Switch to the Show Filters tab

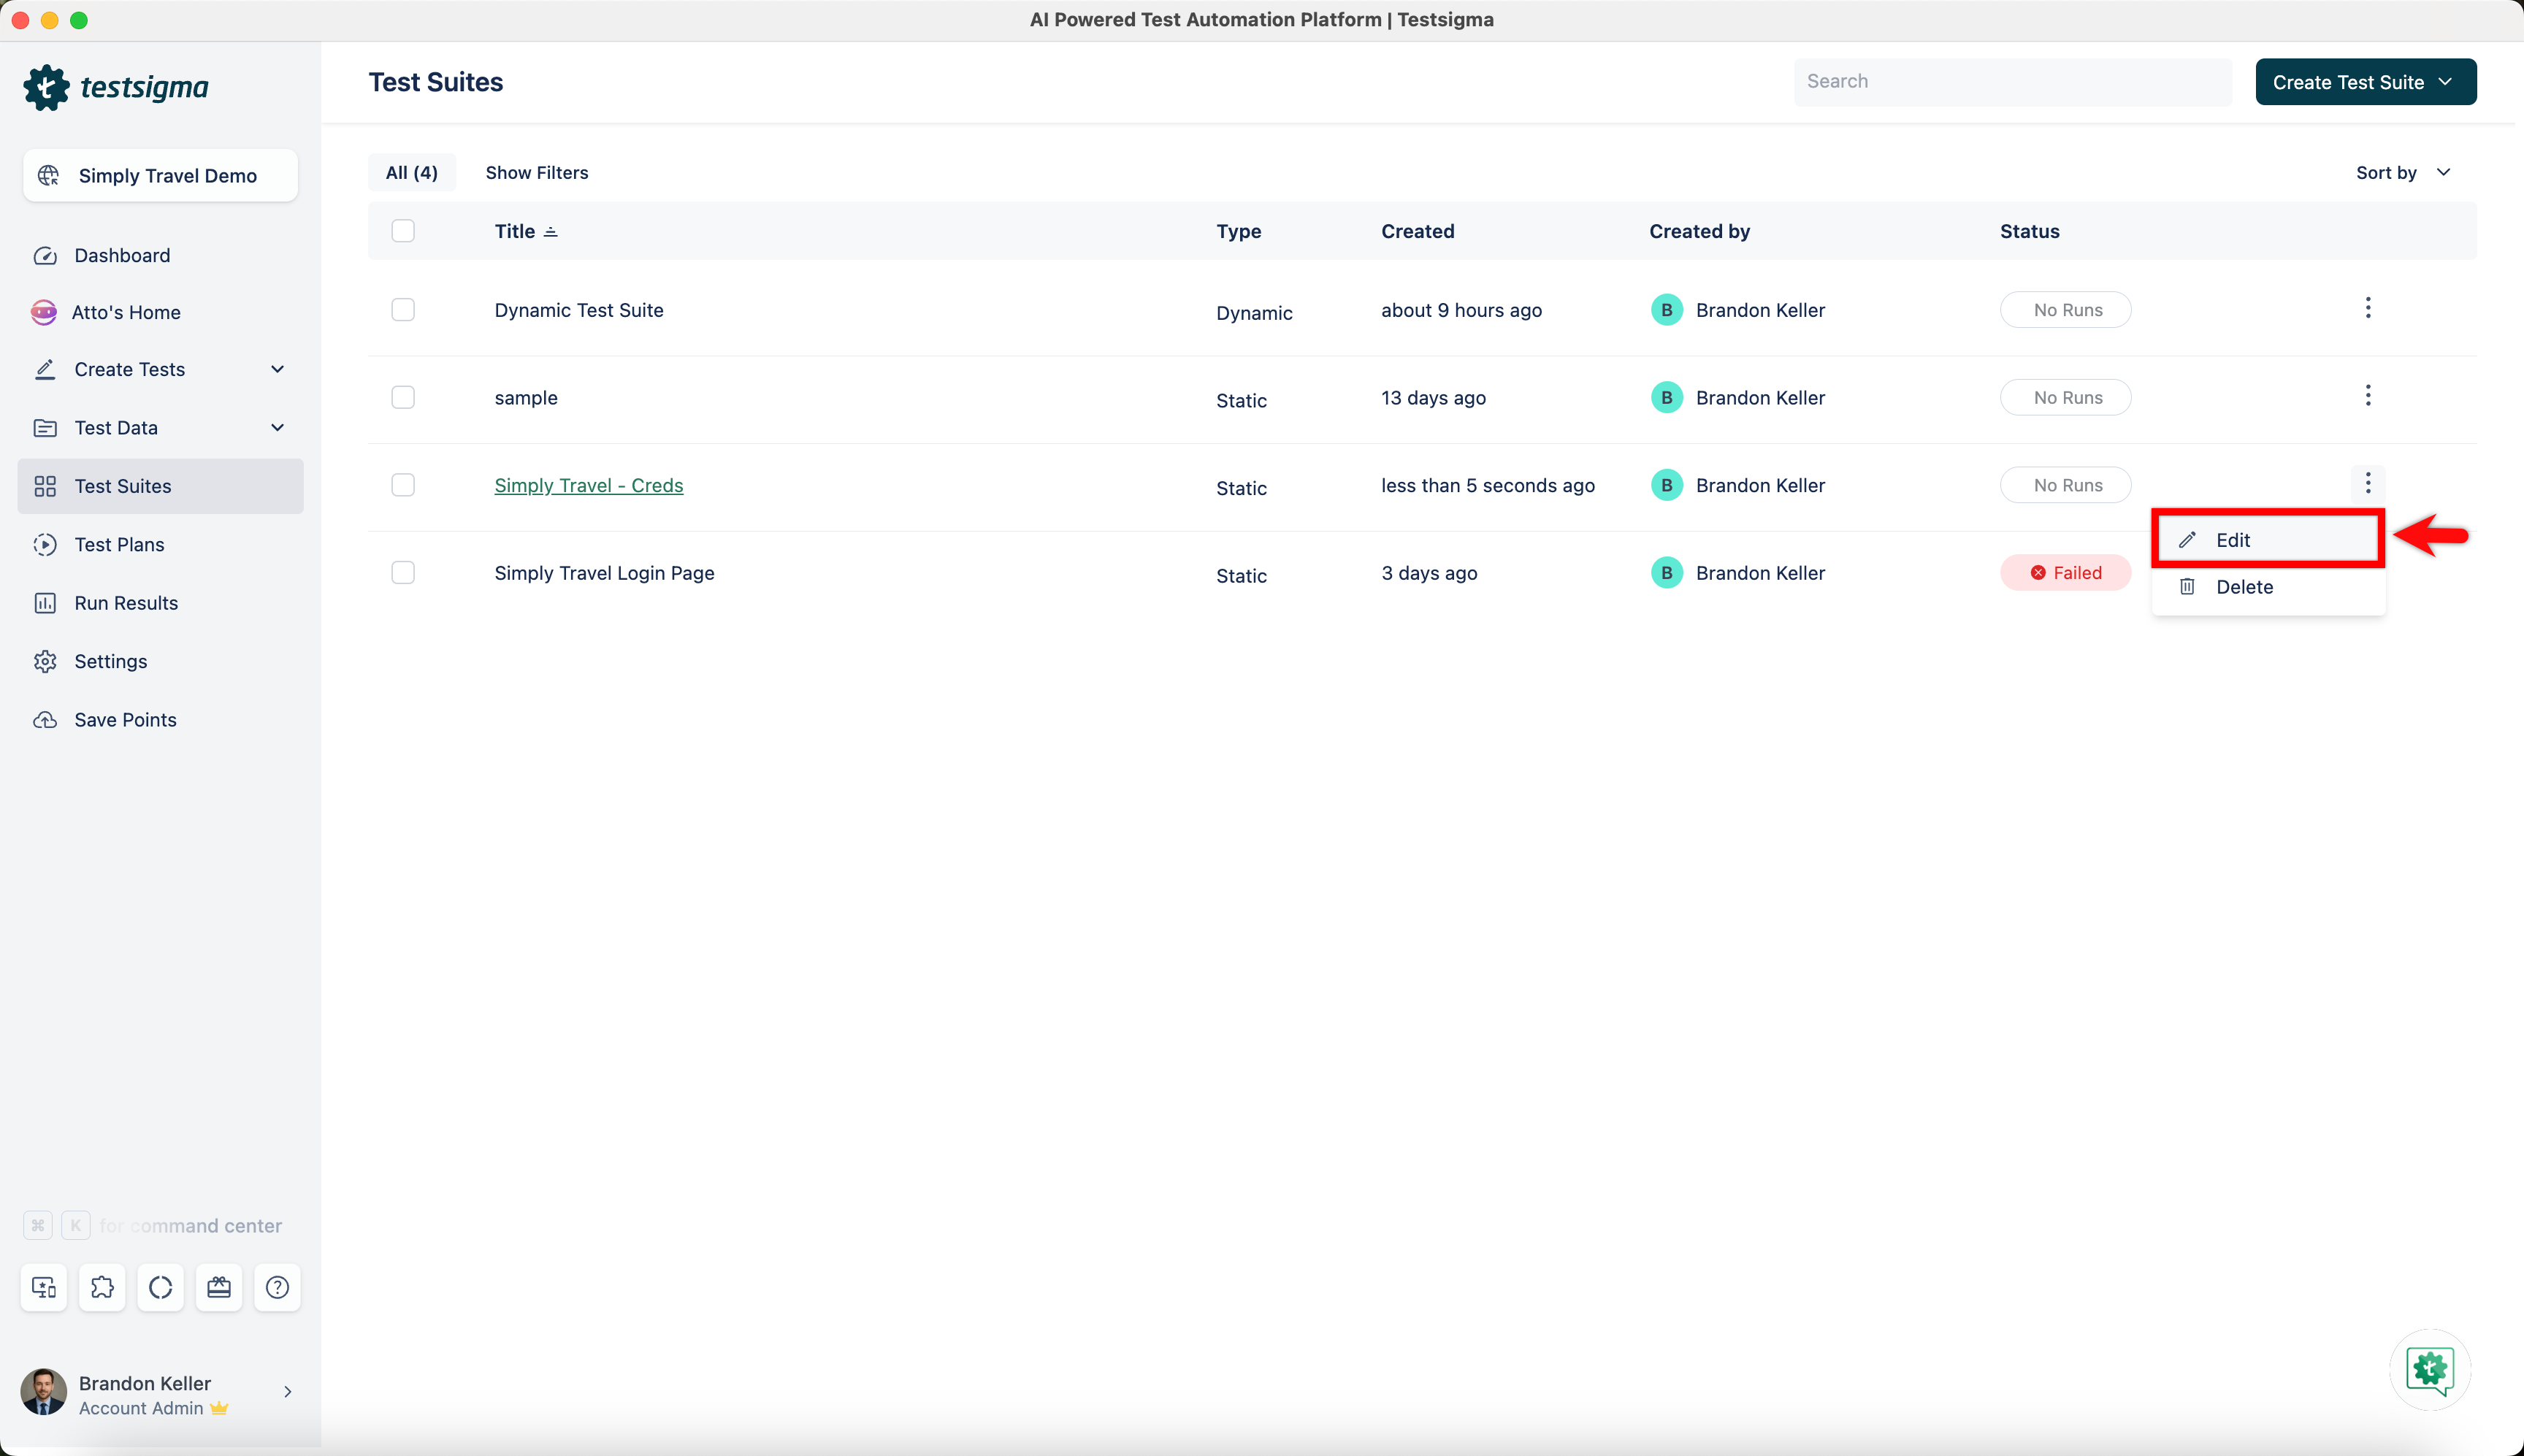coord(538,172)
